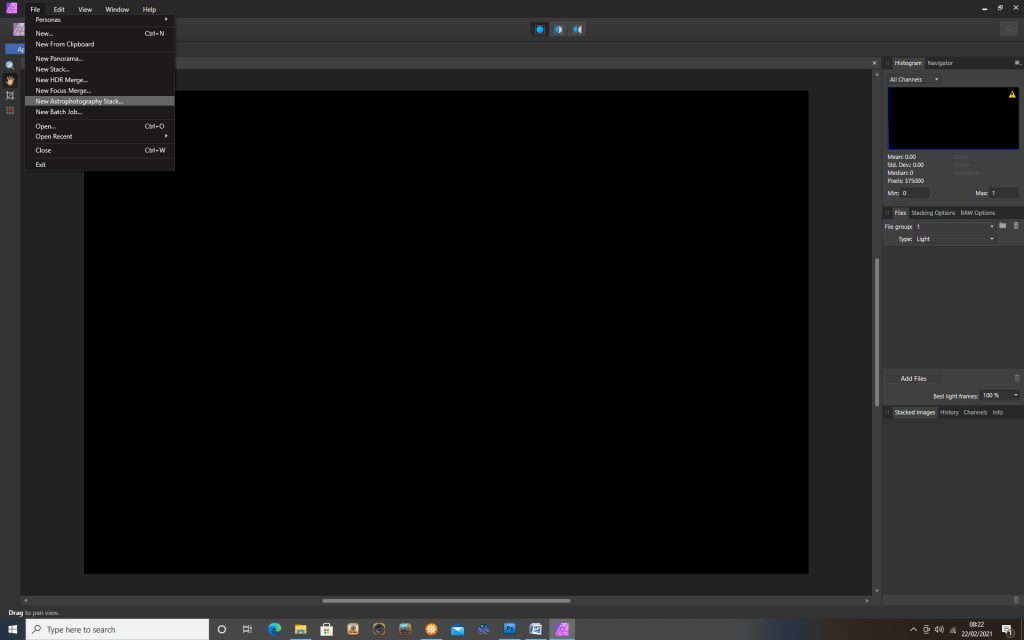Choose New HDR Merge... menu entry
The width and height of the screenshot is (1024, 640).
click(x=100, y=80)
